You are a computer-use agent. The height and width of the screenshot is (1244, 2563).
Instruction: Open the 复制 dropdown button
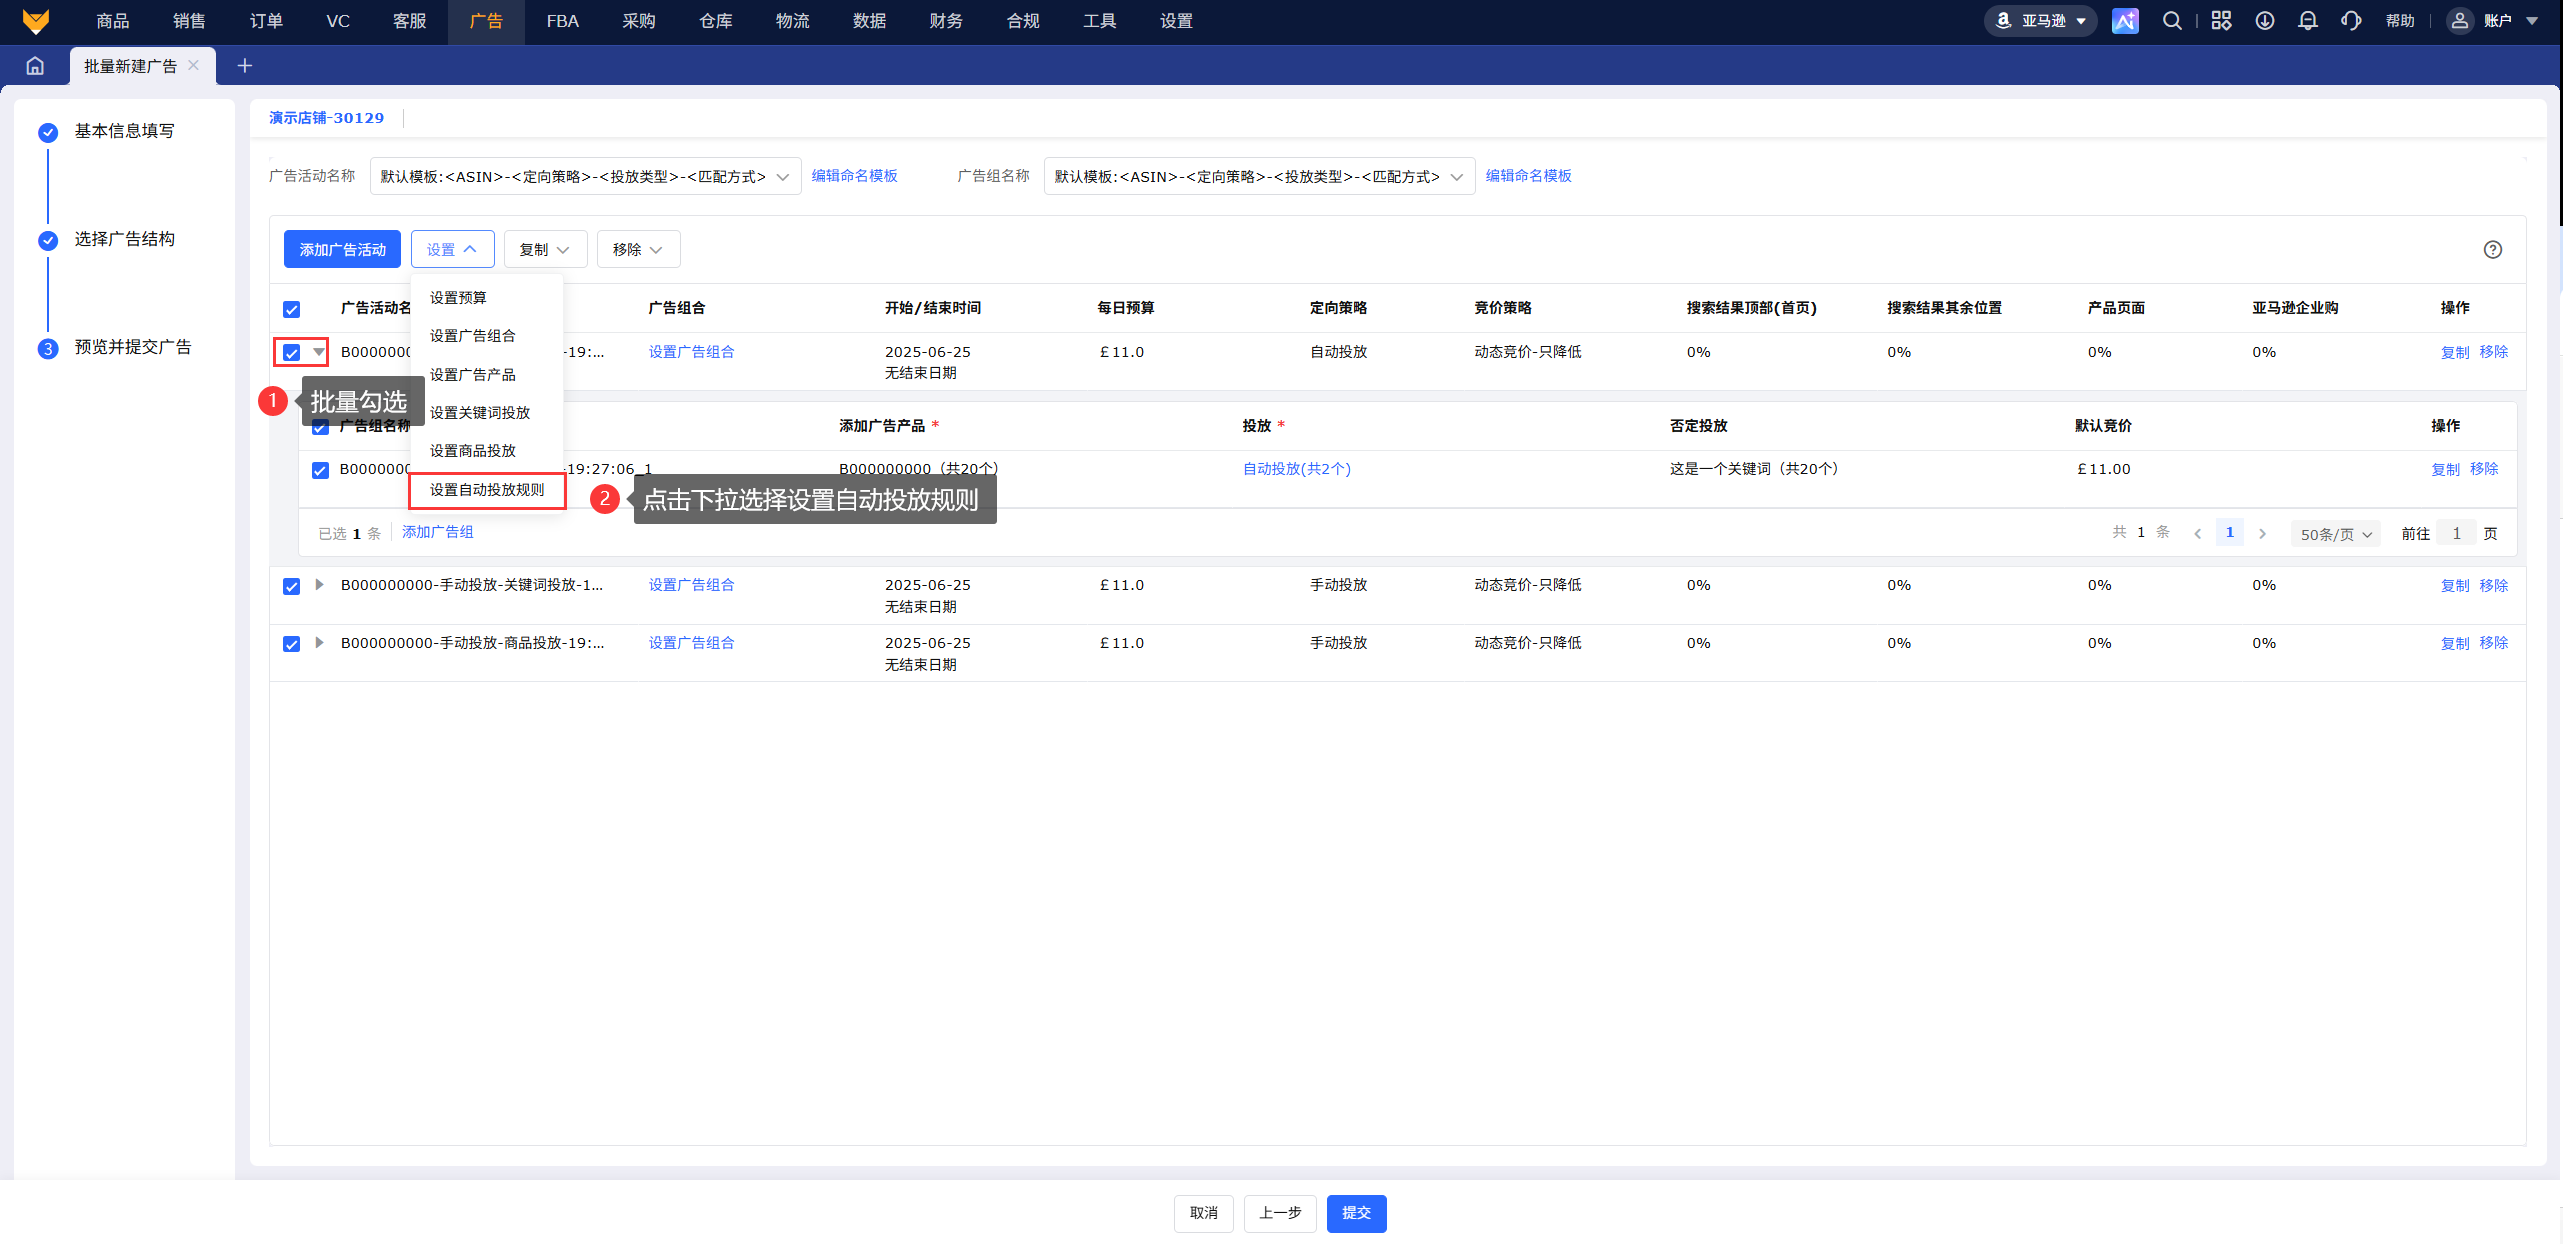point(544,250)
